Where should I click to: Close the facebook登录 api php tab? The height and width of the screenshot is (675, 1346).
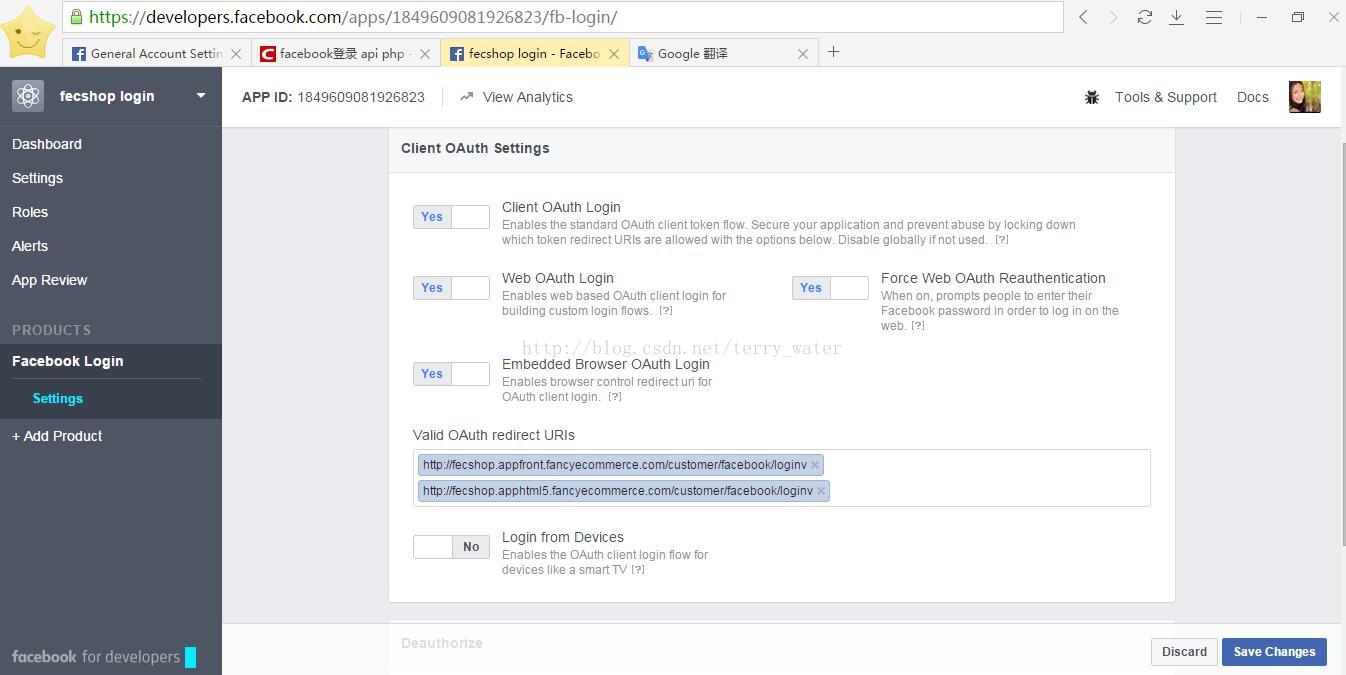click(424, 54)
